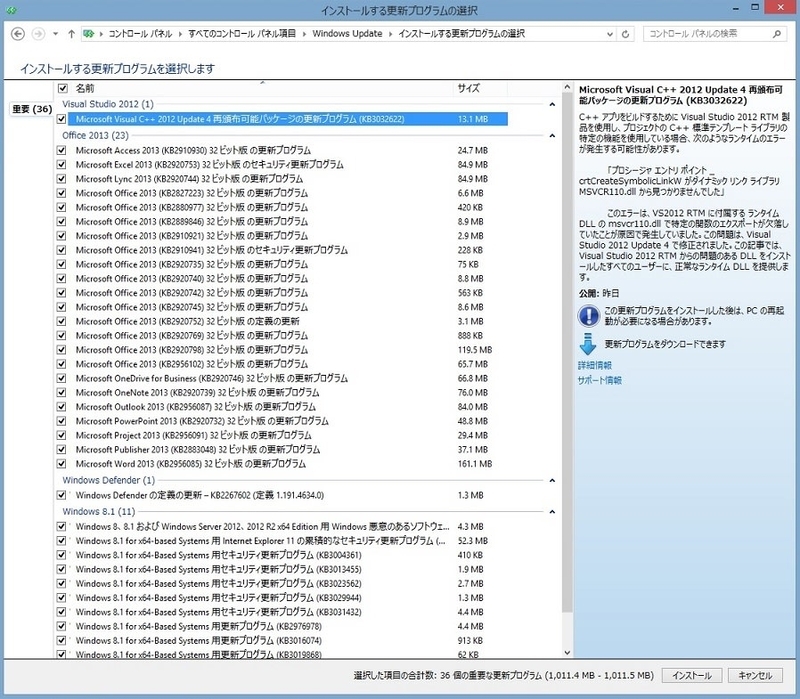Uncheck Visual C++ 2012 Update 4 KB3032622
Screen dimensions: 800x699
pyautogui.click(x=62, y=119)
